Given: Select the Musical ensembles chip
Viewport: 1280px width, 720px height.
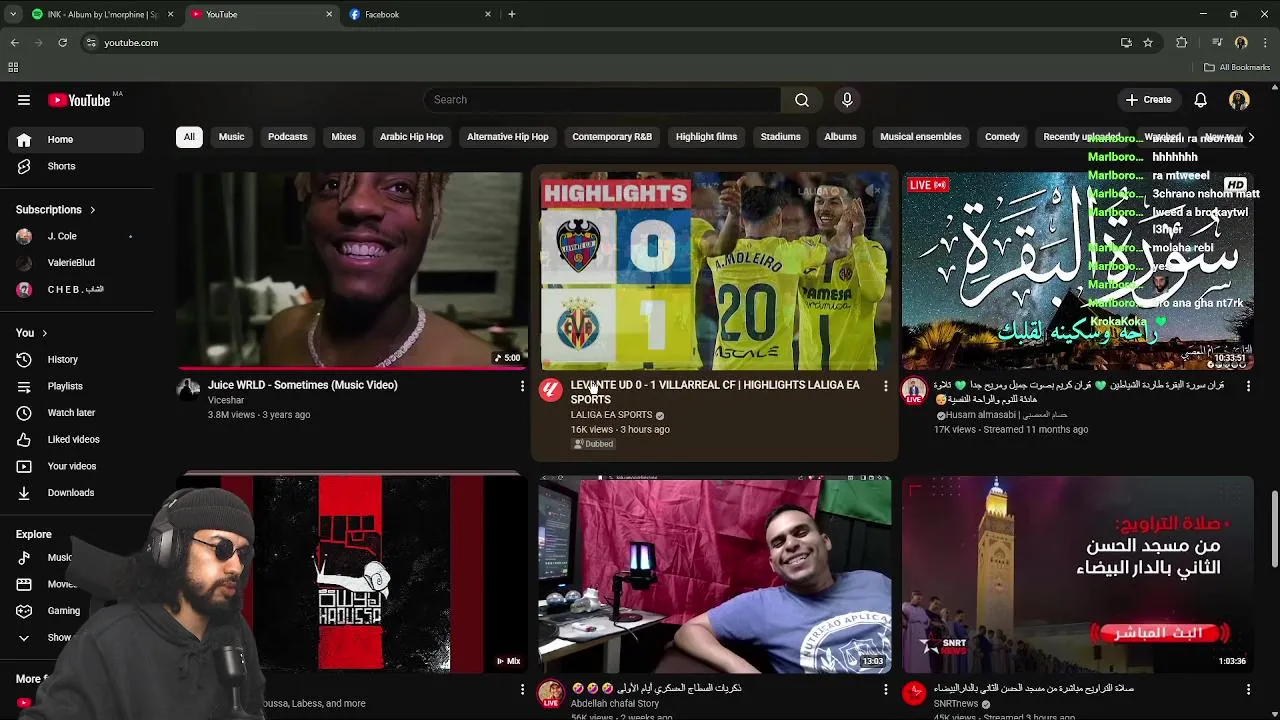Looking at the screenshot, I should click(x=920, y=137).
